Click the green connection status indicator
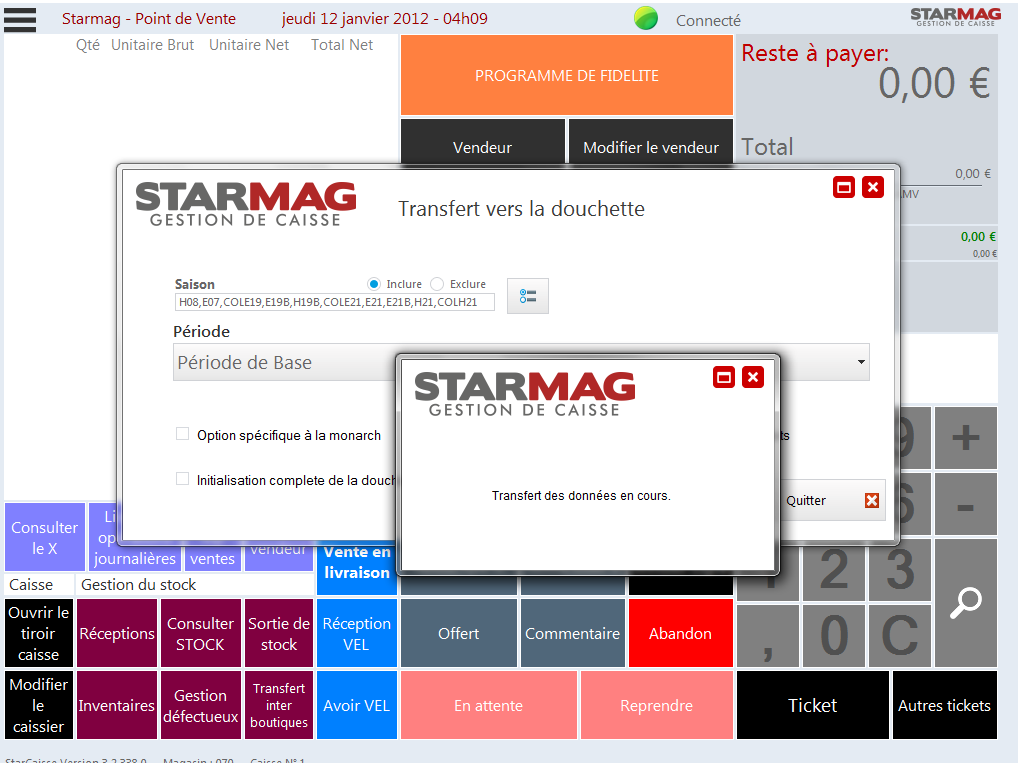 click(646, 18)
